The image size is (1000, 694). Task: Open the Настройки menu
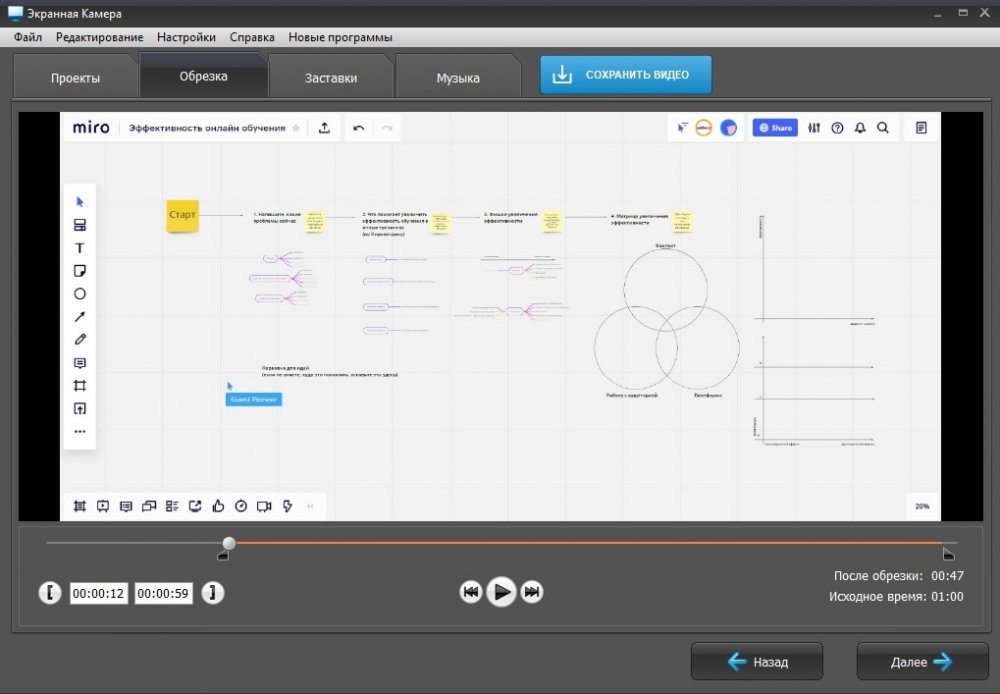[186, 37]
